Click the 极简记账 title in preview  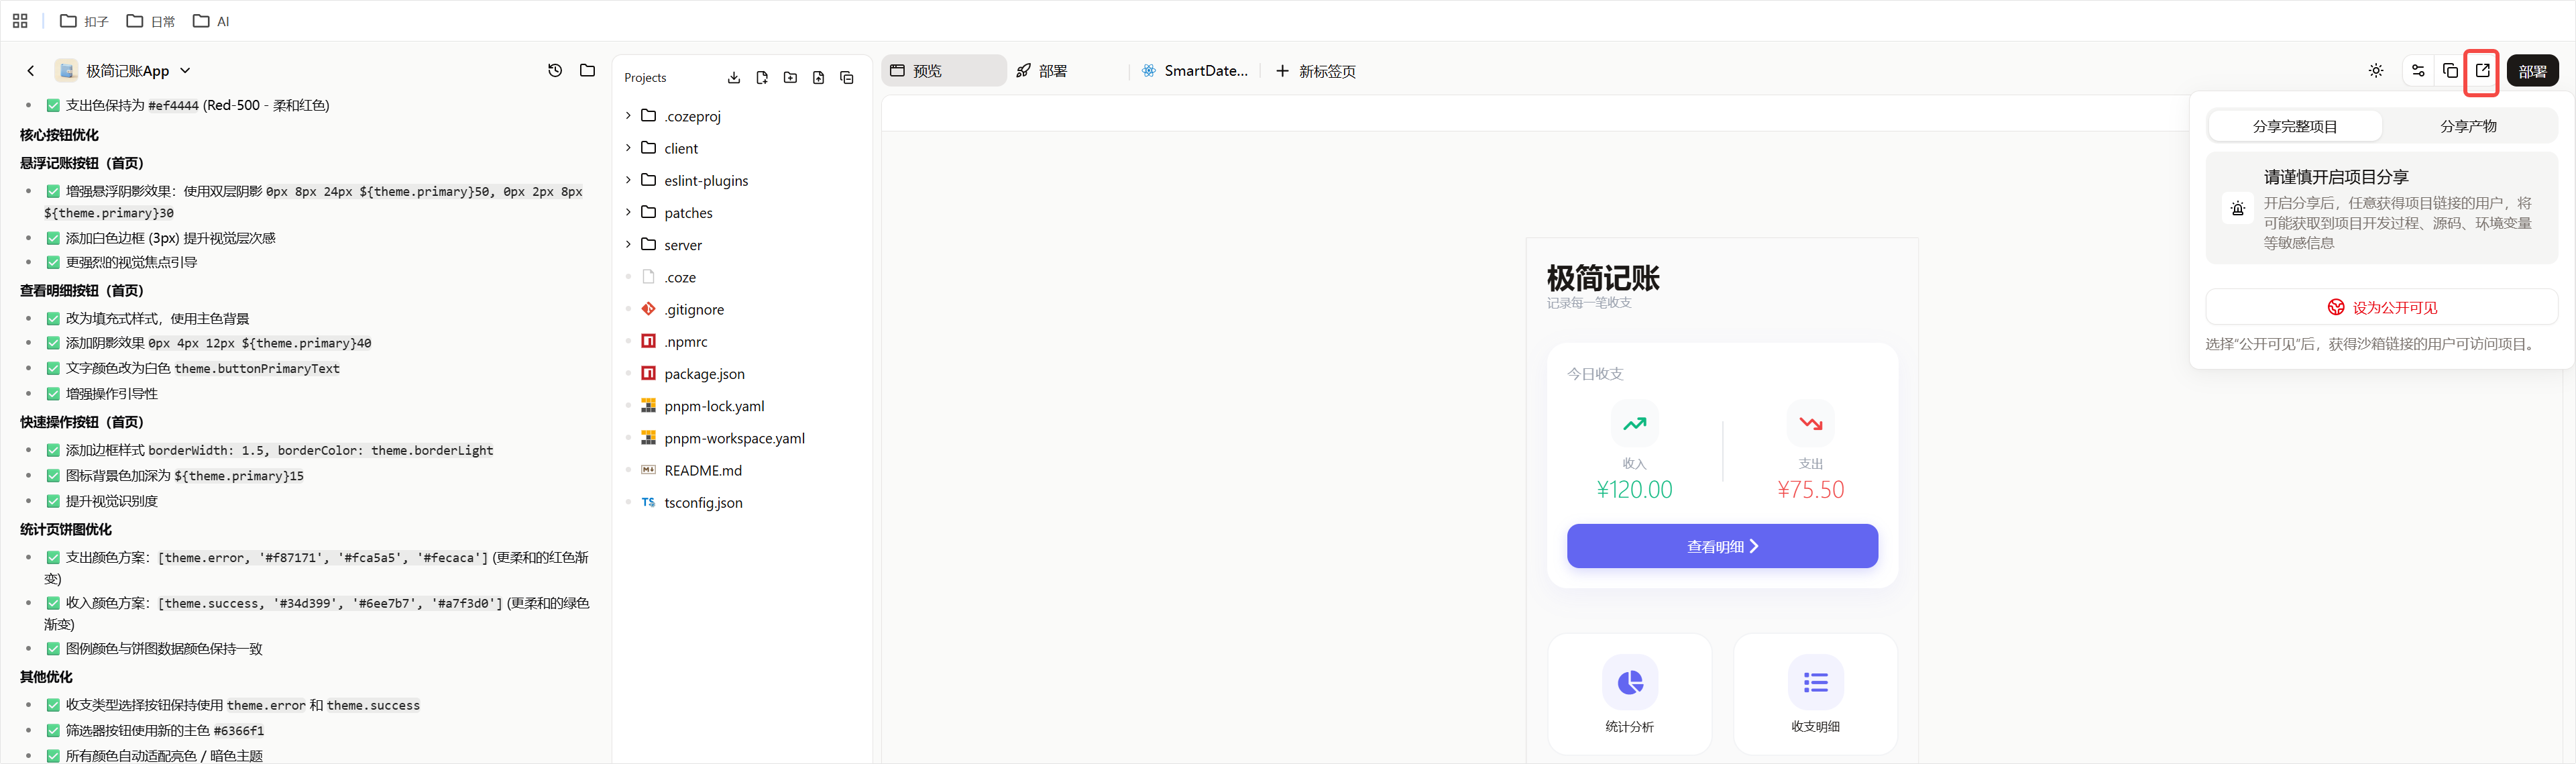[x=1603, y=278]
